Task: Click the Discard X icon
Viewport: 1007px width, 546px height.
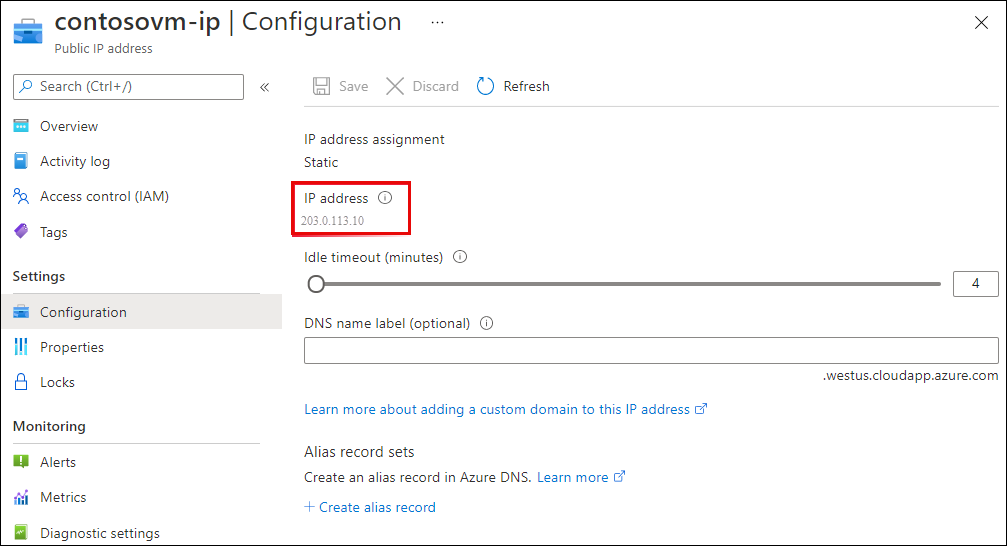Action: point(395,86)
